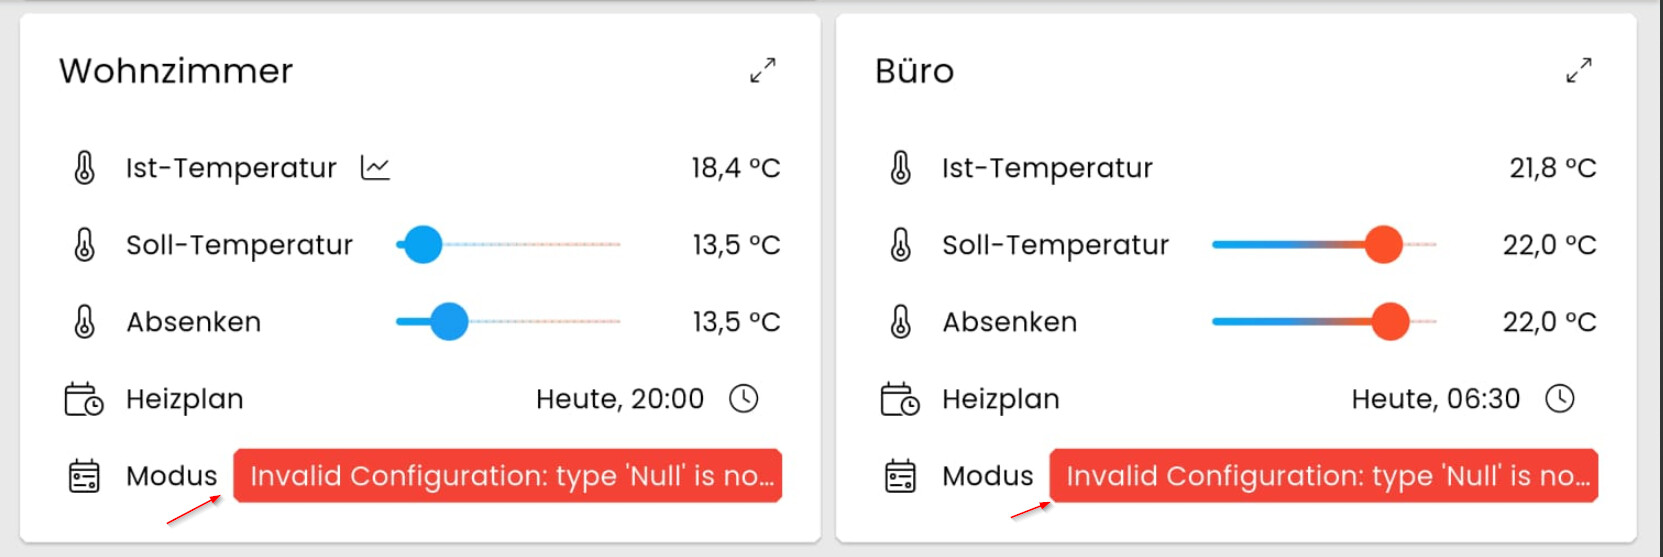Click the Büro Invalid Configuration error badge
This screenshot has width=1663, height=557.
click(x=1323, y=476)
